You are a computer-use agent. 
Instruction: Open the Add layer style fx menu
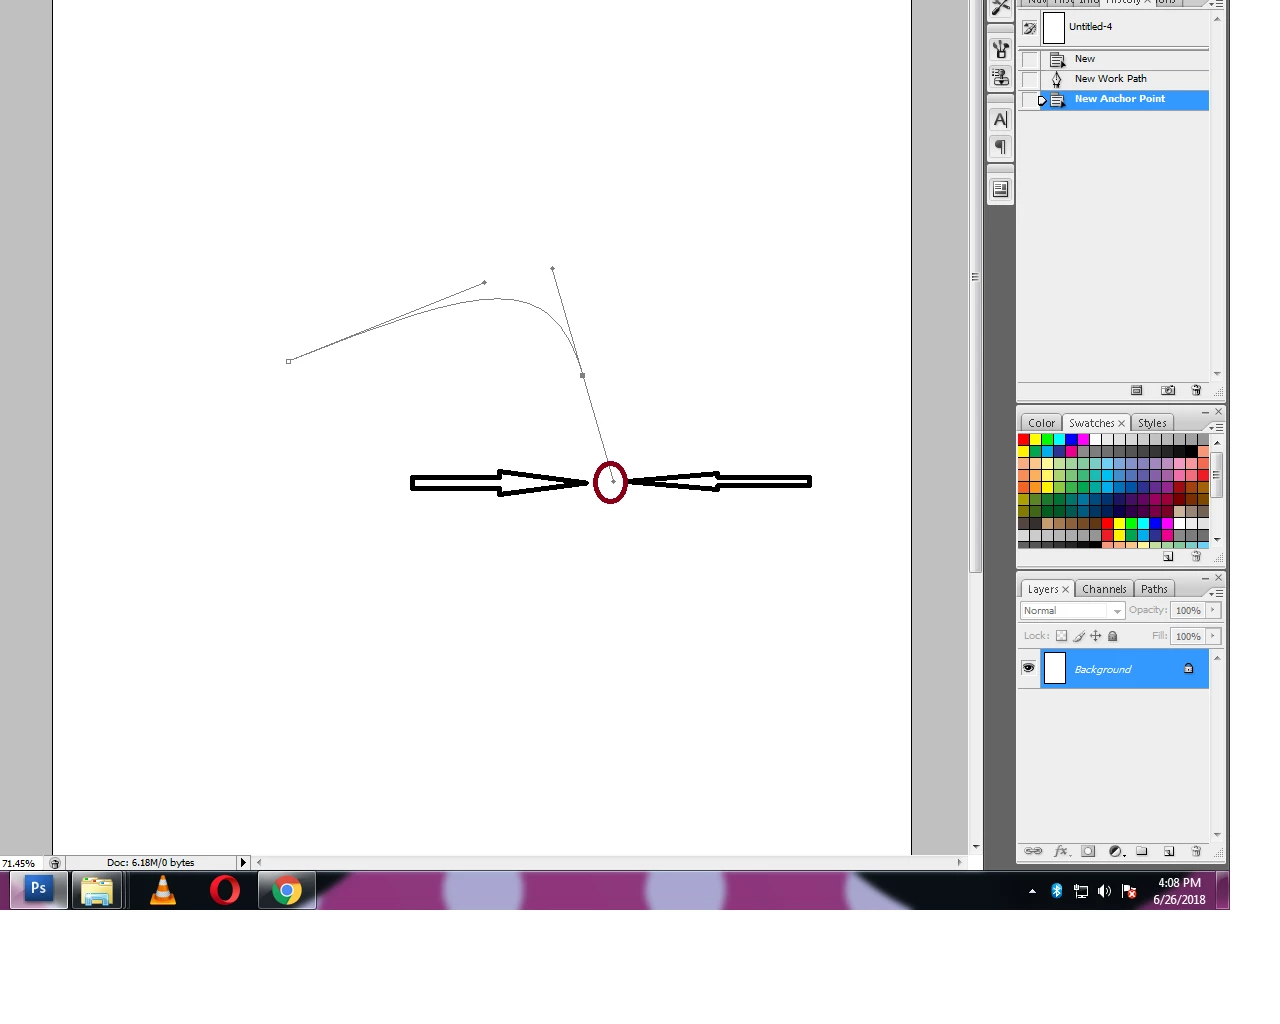point(1062,851)
